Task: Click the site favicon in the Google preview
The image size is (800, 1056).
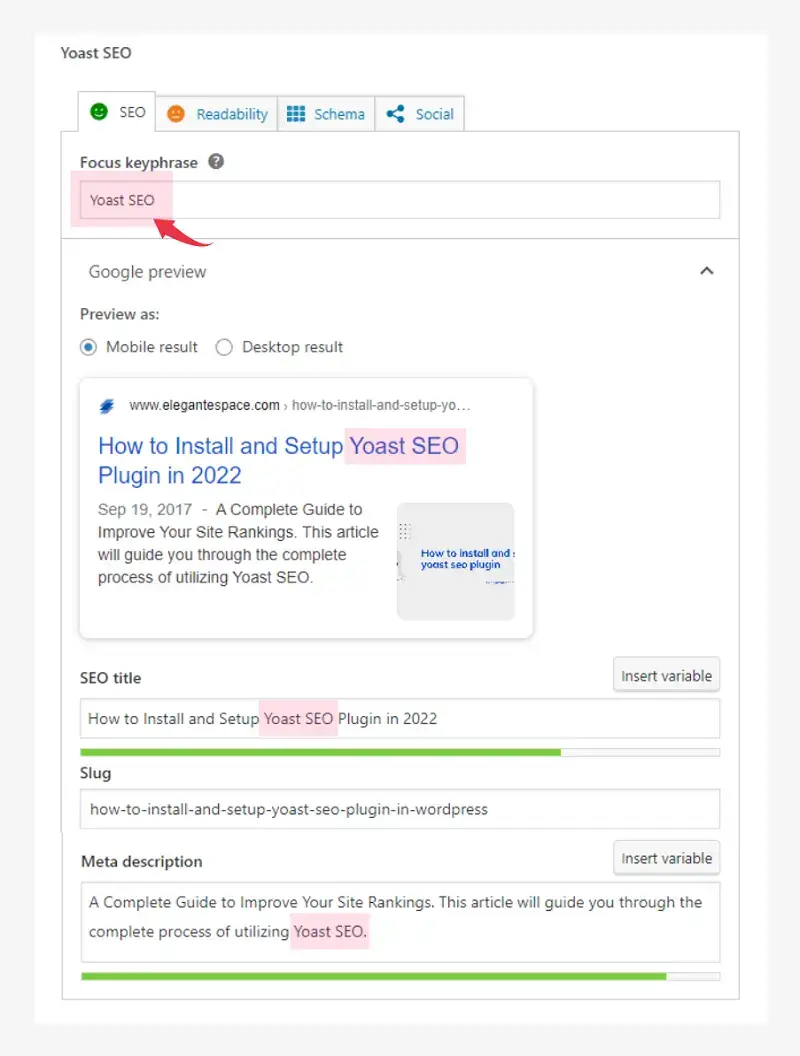Action: tap(107, 405)
